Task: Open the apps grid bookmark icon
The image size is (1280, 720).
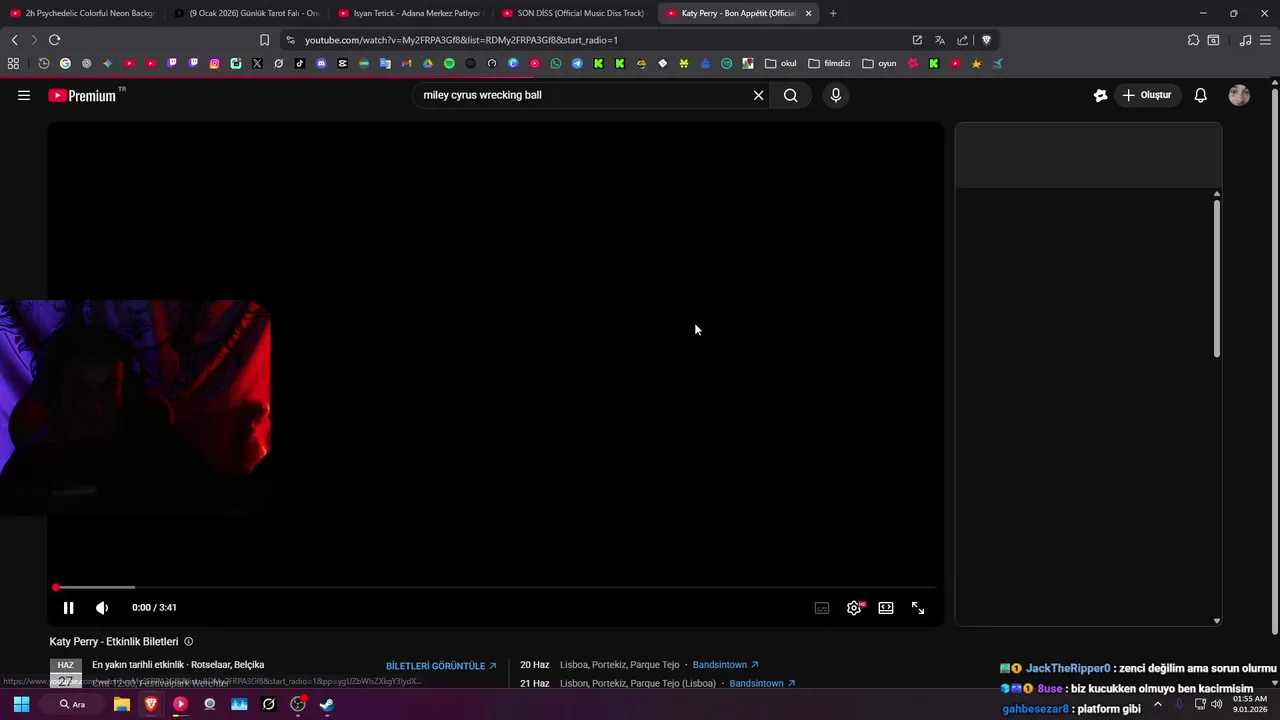Action: 13,63
